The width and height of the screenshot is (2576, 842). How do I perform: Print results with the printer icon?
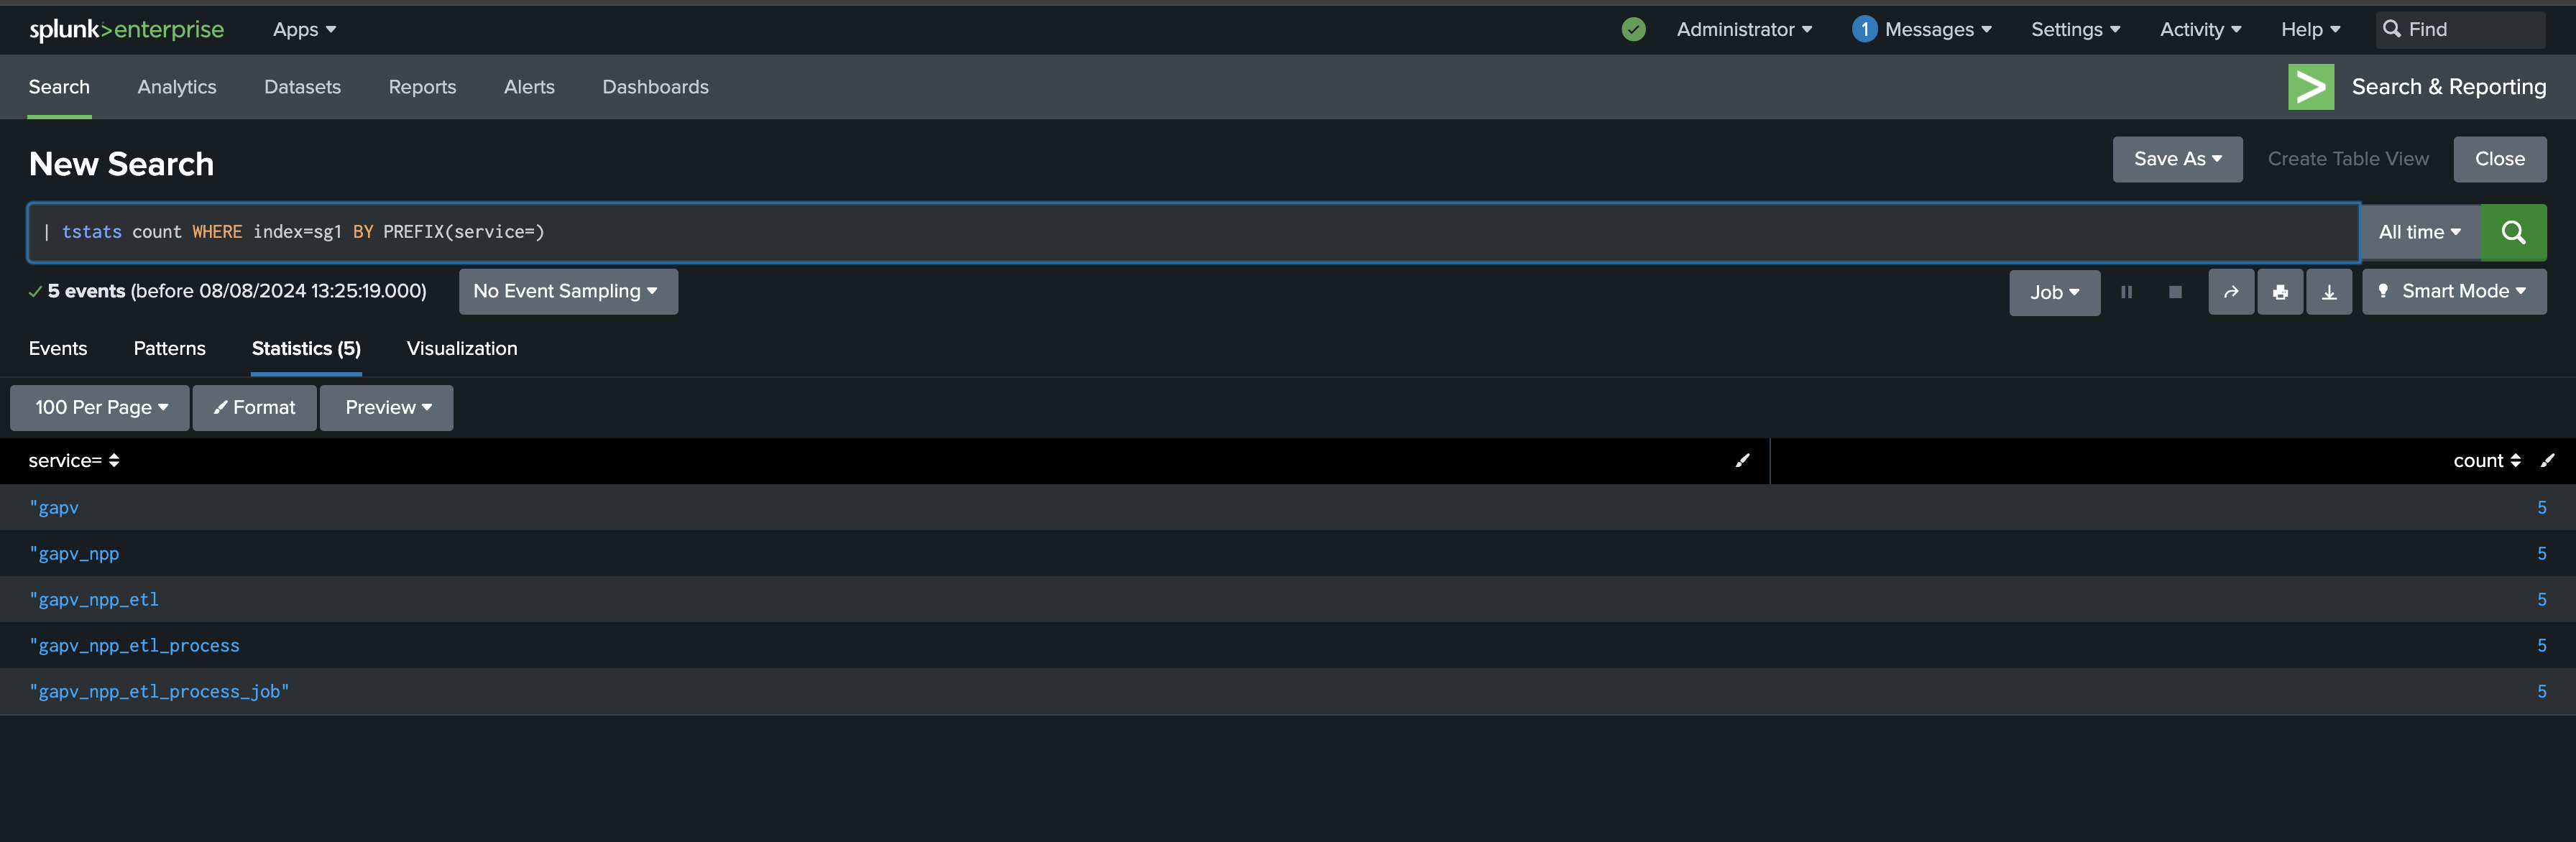(2280, 292)
